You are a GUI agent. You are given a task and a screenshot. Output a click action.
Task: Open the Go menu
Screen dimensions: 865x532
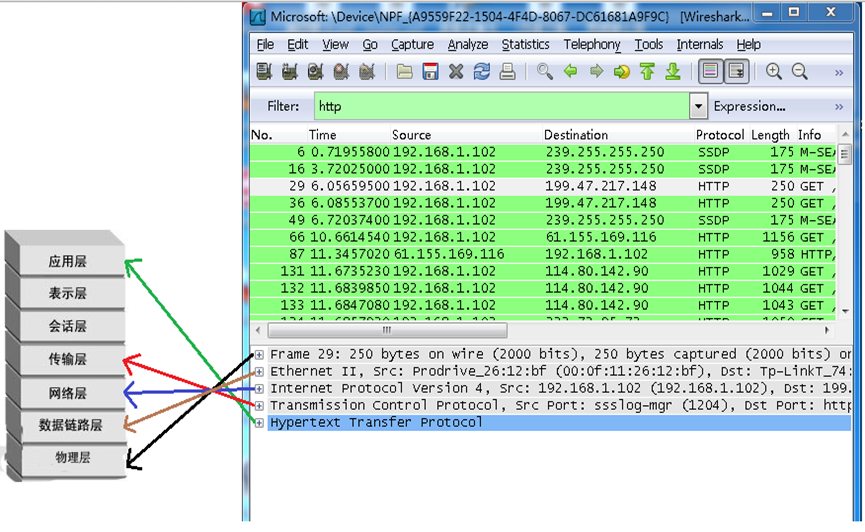pos(370,44)
